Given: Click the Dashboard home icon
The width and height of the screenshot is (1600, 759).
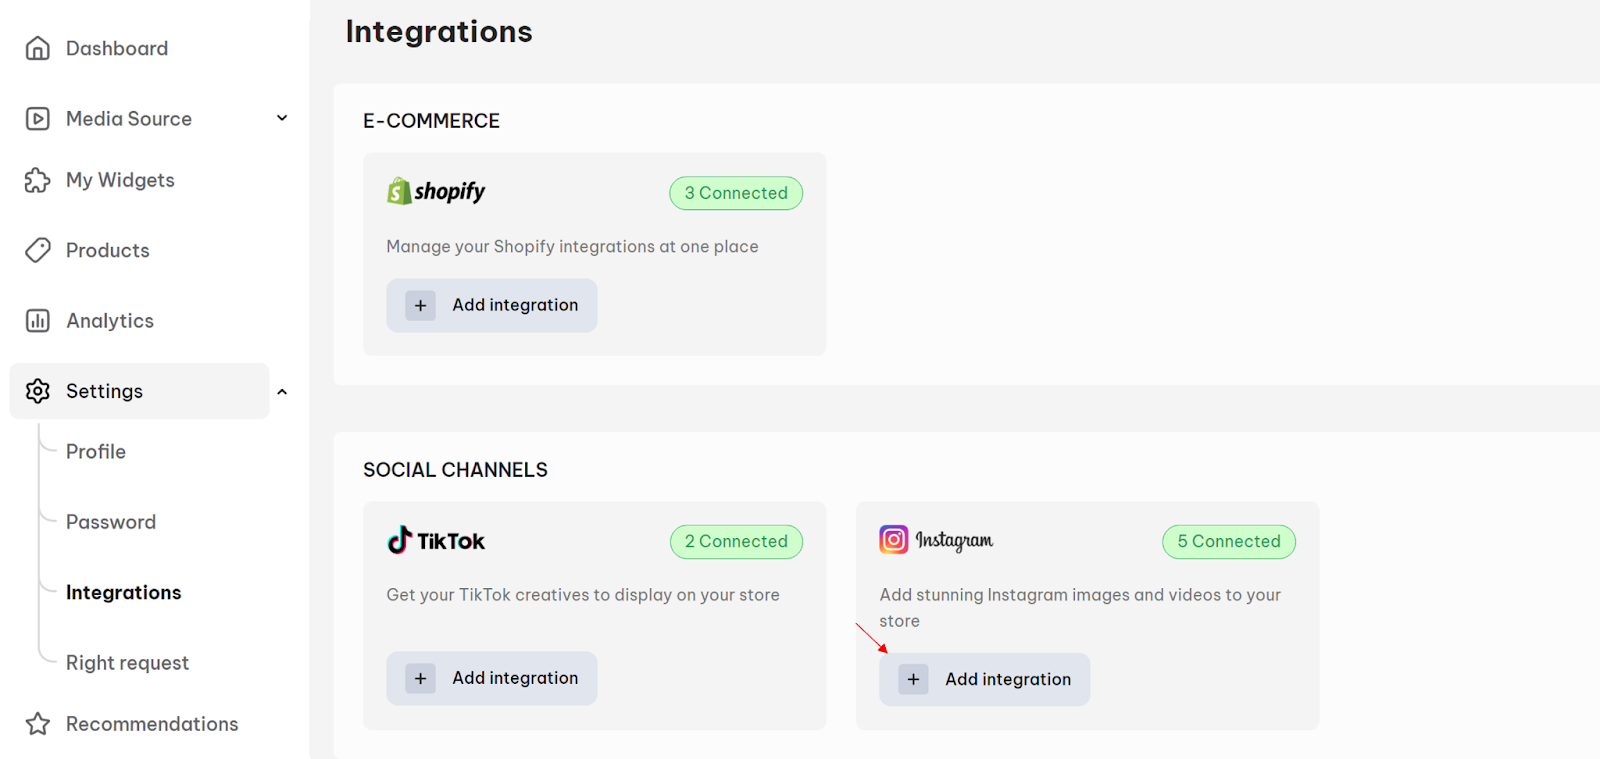Looking at the screenshot, I should 38,48.
